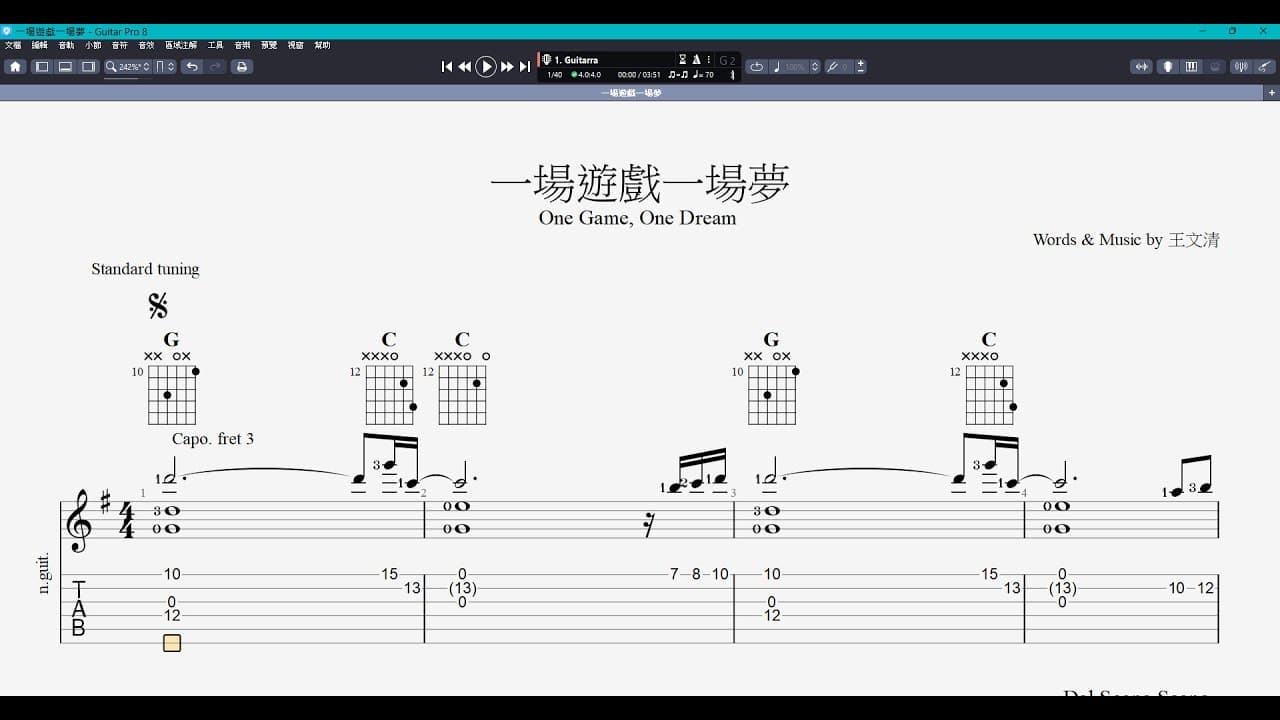Print the score with the printer icon
1280x720 pixels.
(x=241, y=67)
